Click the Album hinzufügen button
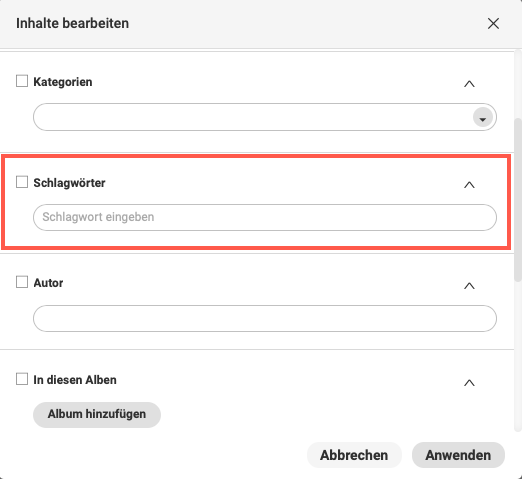This screenshot has width=522, height=479. tap(97, 414)
